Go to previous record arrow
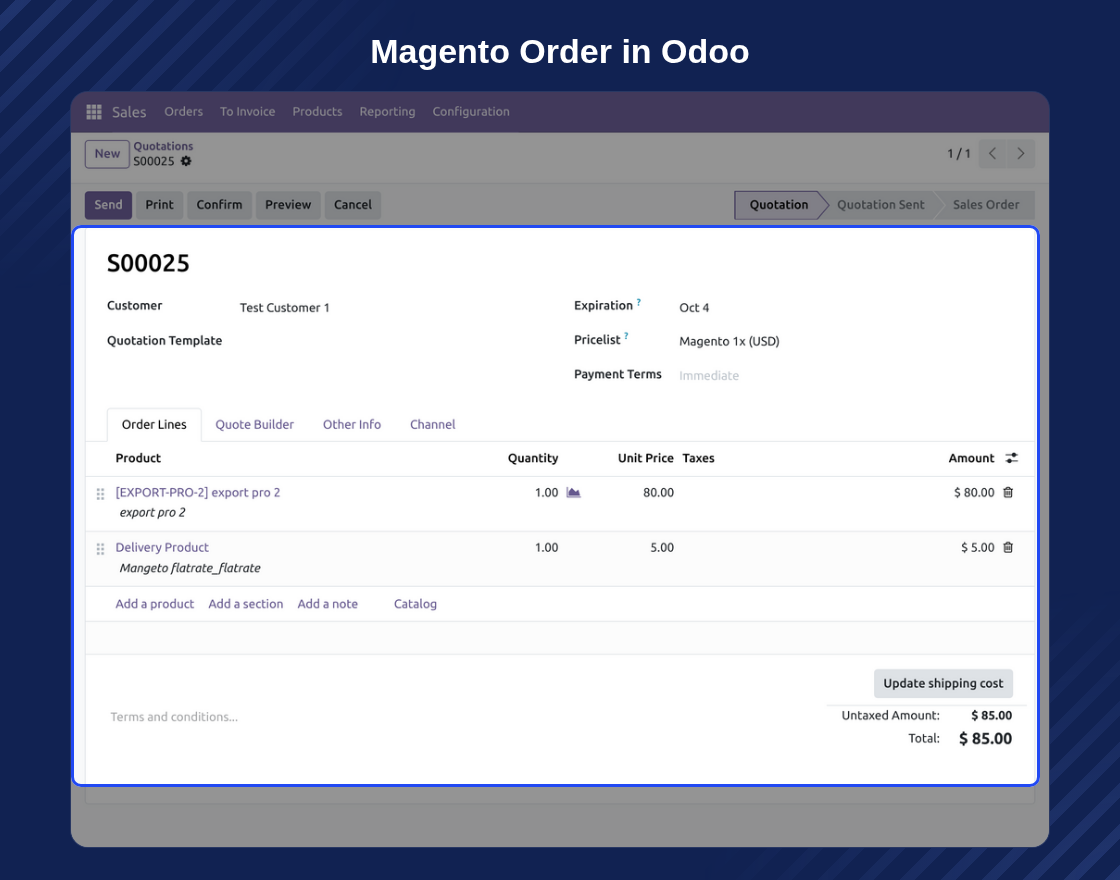 click(x=992, y=154)
